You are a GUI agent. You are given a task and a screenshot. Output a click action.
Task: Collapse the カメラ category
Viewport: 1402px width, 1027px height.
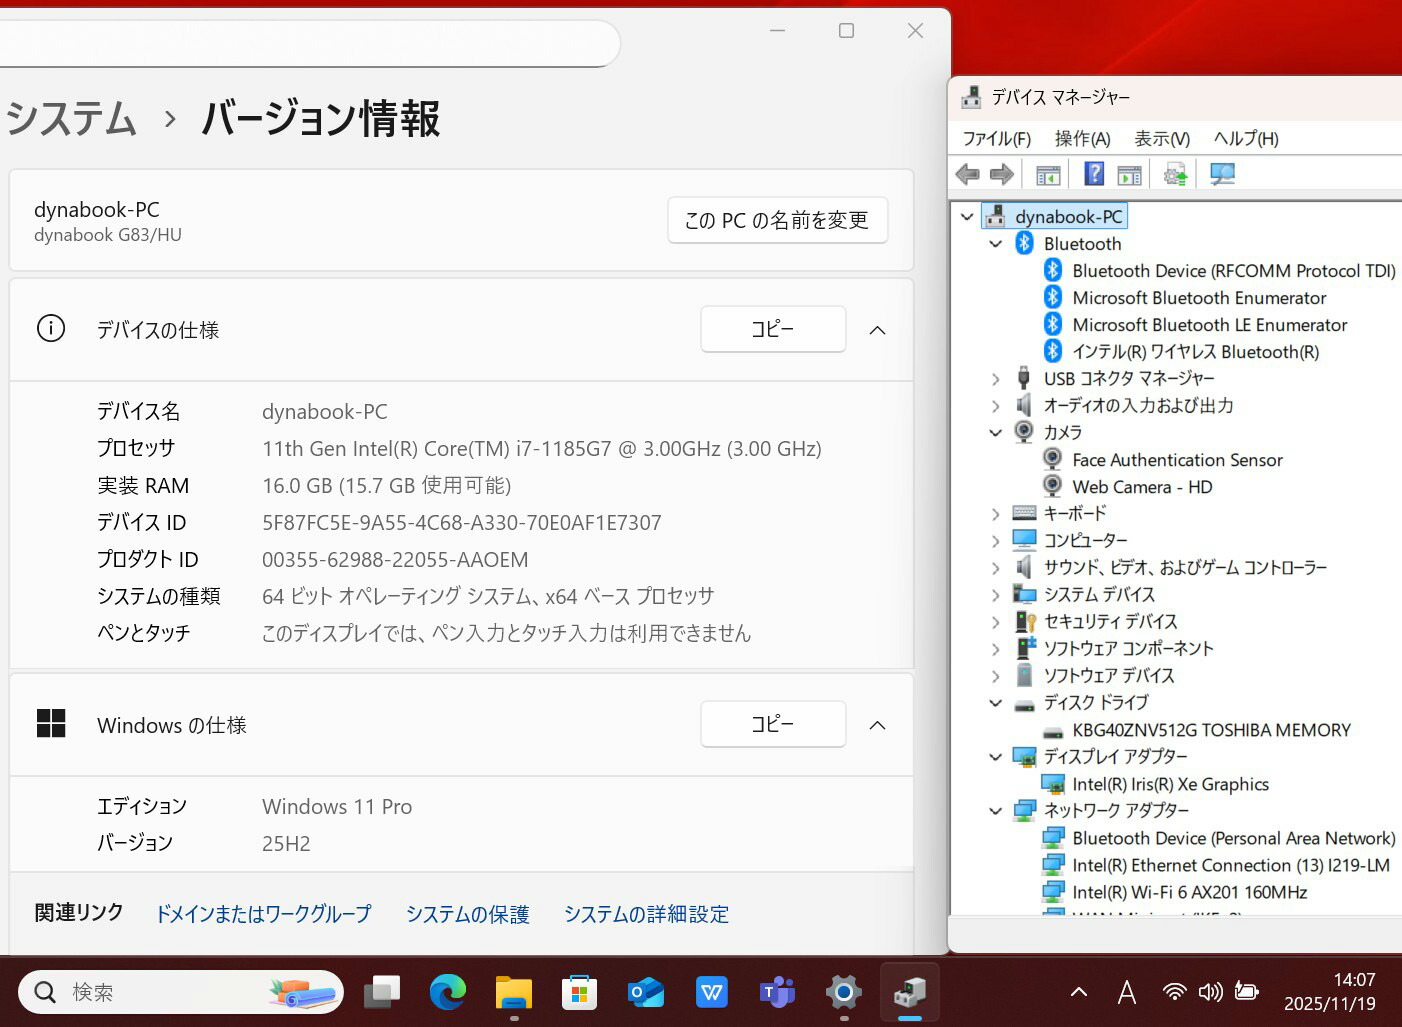pyautogui.click(x=995, y=432)
